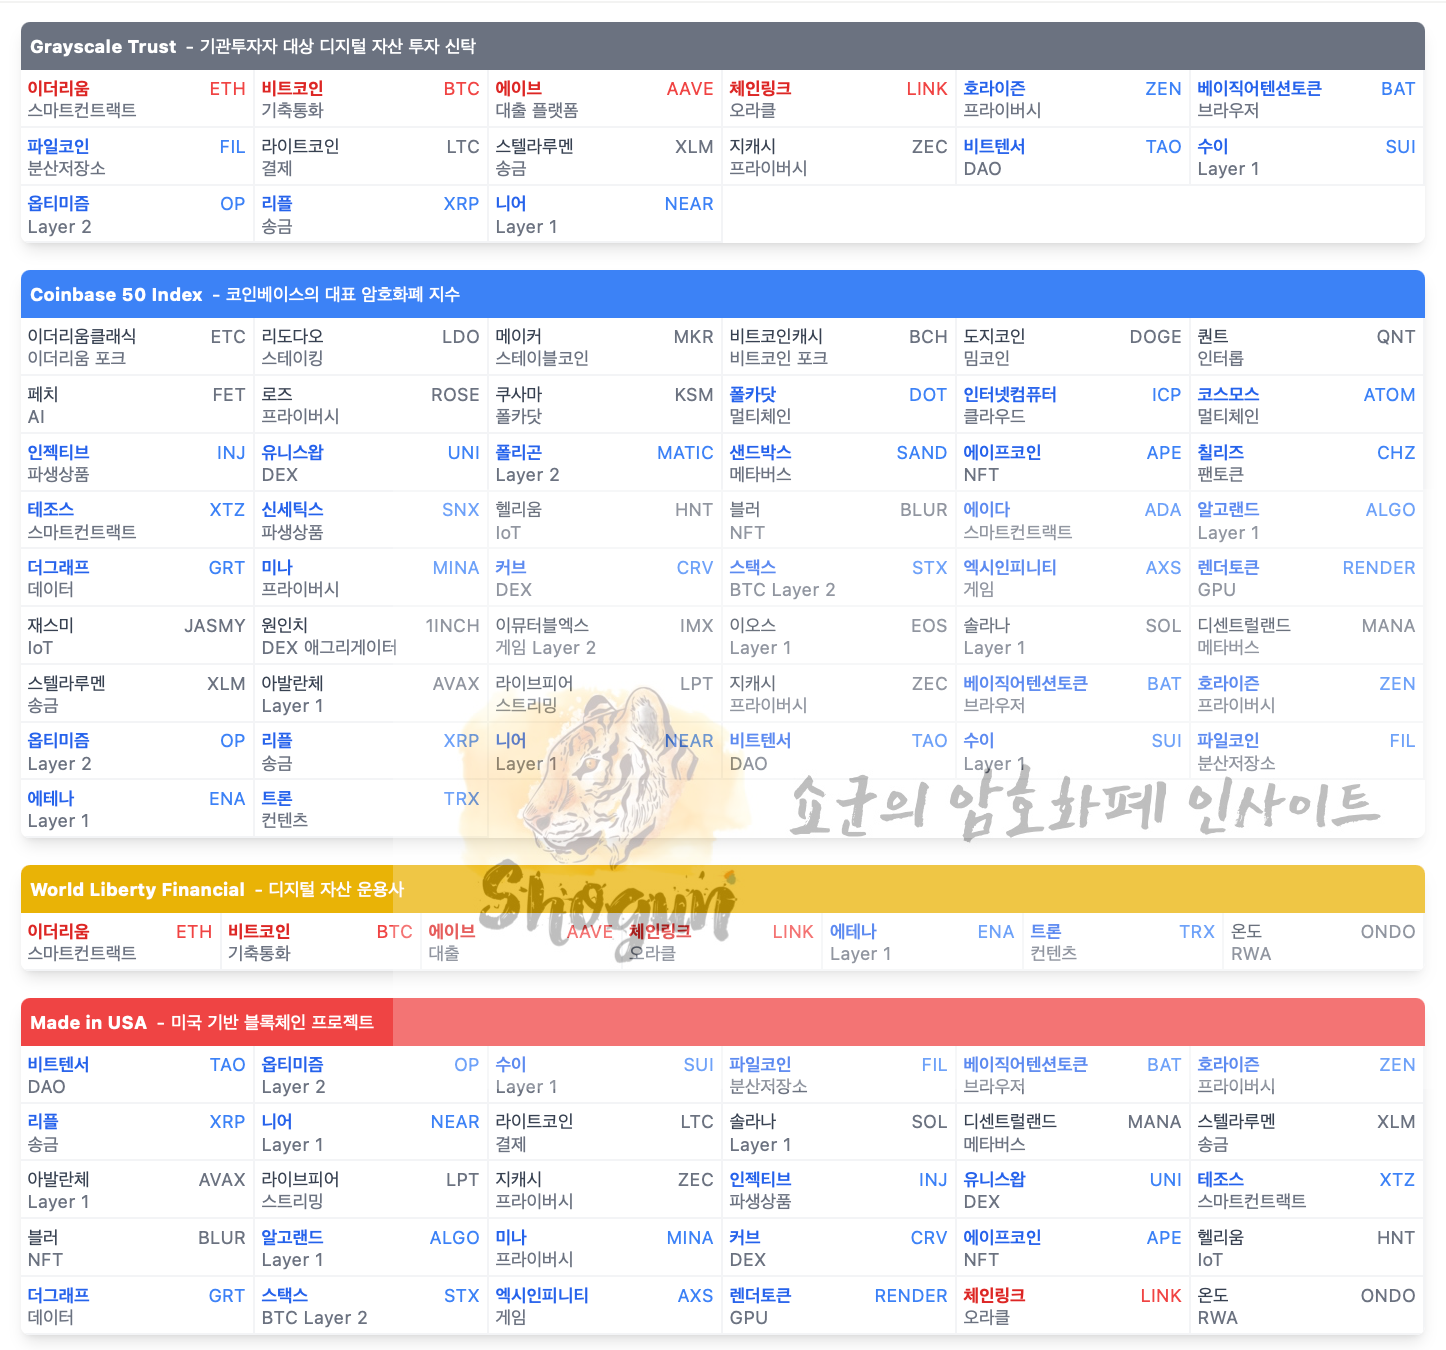Screen dimensions: 1446x1350
Task: Click 헬리움 HNT in Made in USA
Action: [1307, 1248]
